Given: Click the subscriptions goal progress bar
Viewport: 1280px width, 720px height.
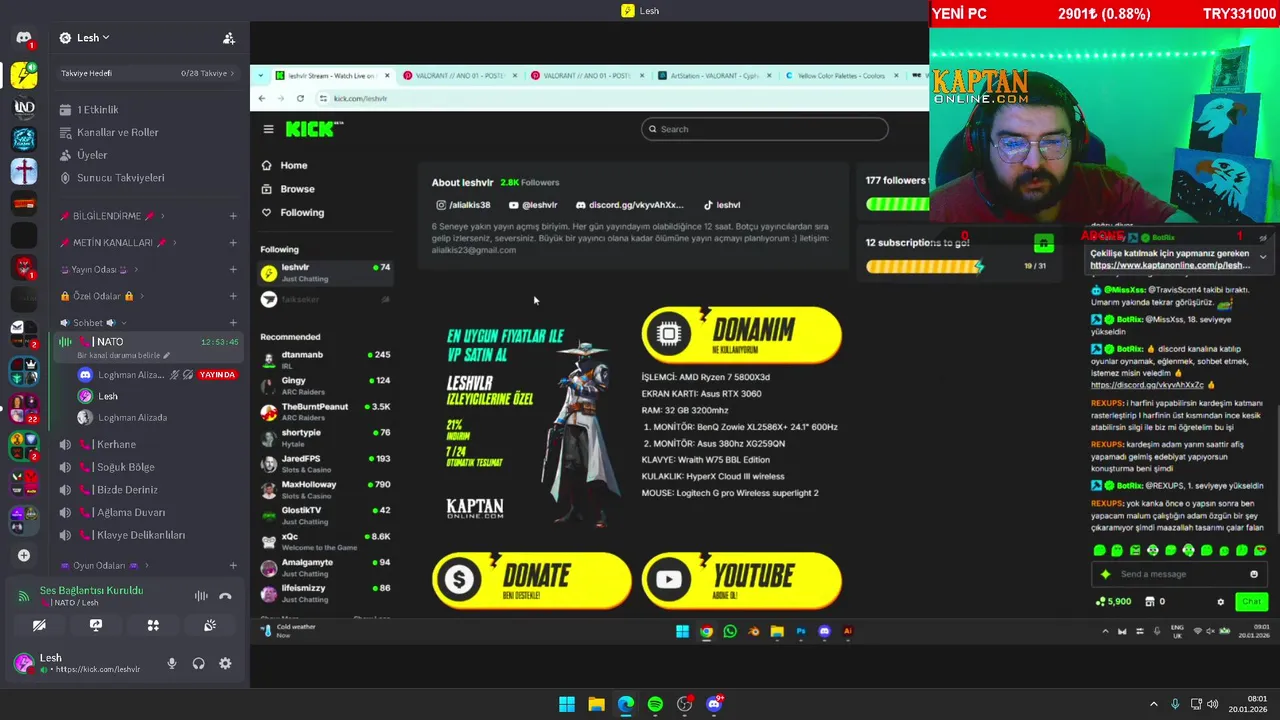Looking at the screenshot, I should click(925, 266).
